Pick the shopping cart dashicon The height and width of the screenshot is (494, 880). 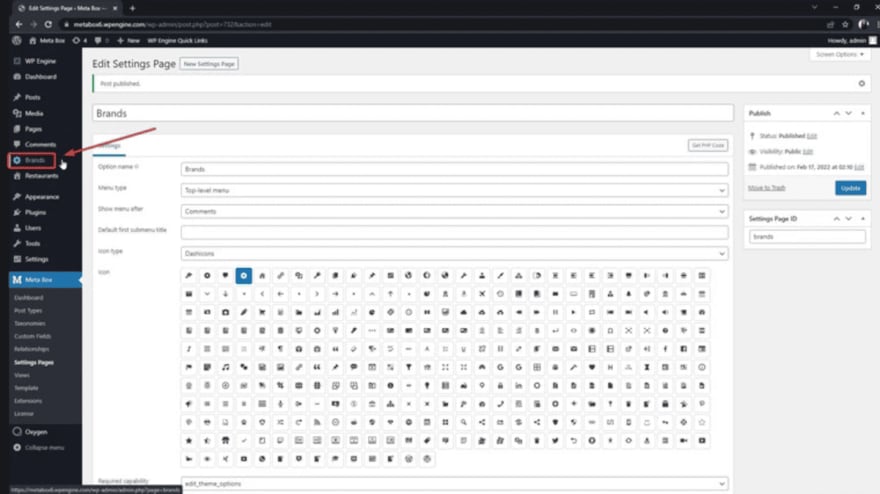tap(262, 312)
